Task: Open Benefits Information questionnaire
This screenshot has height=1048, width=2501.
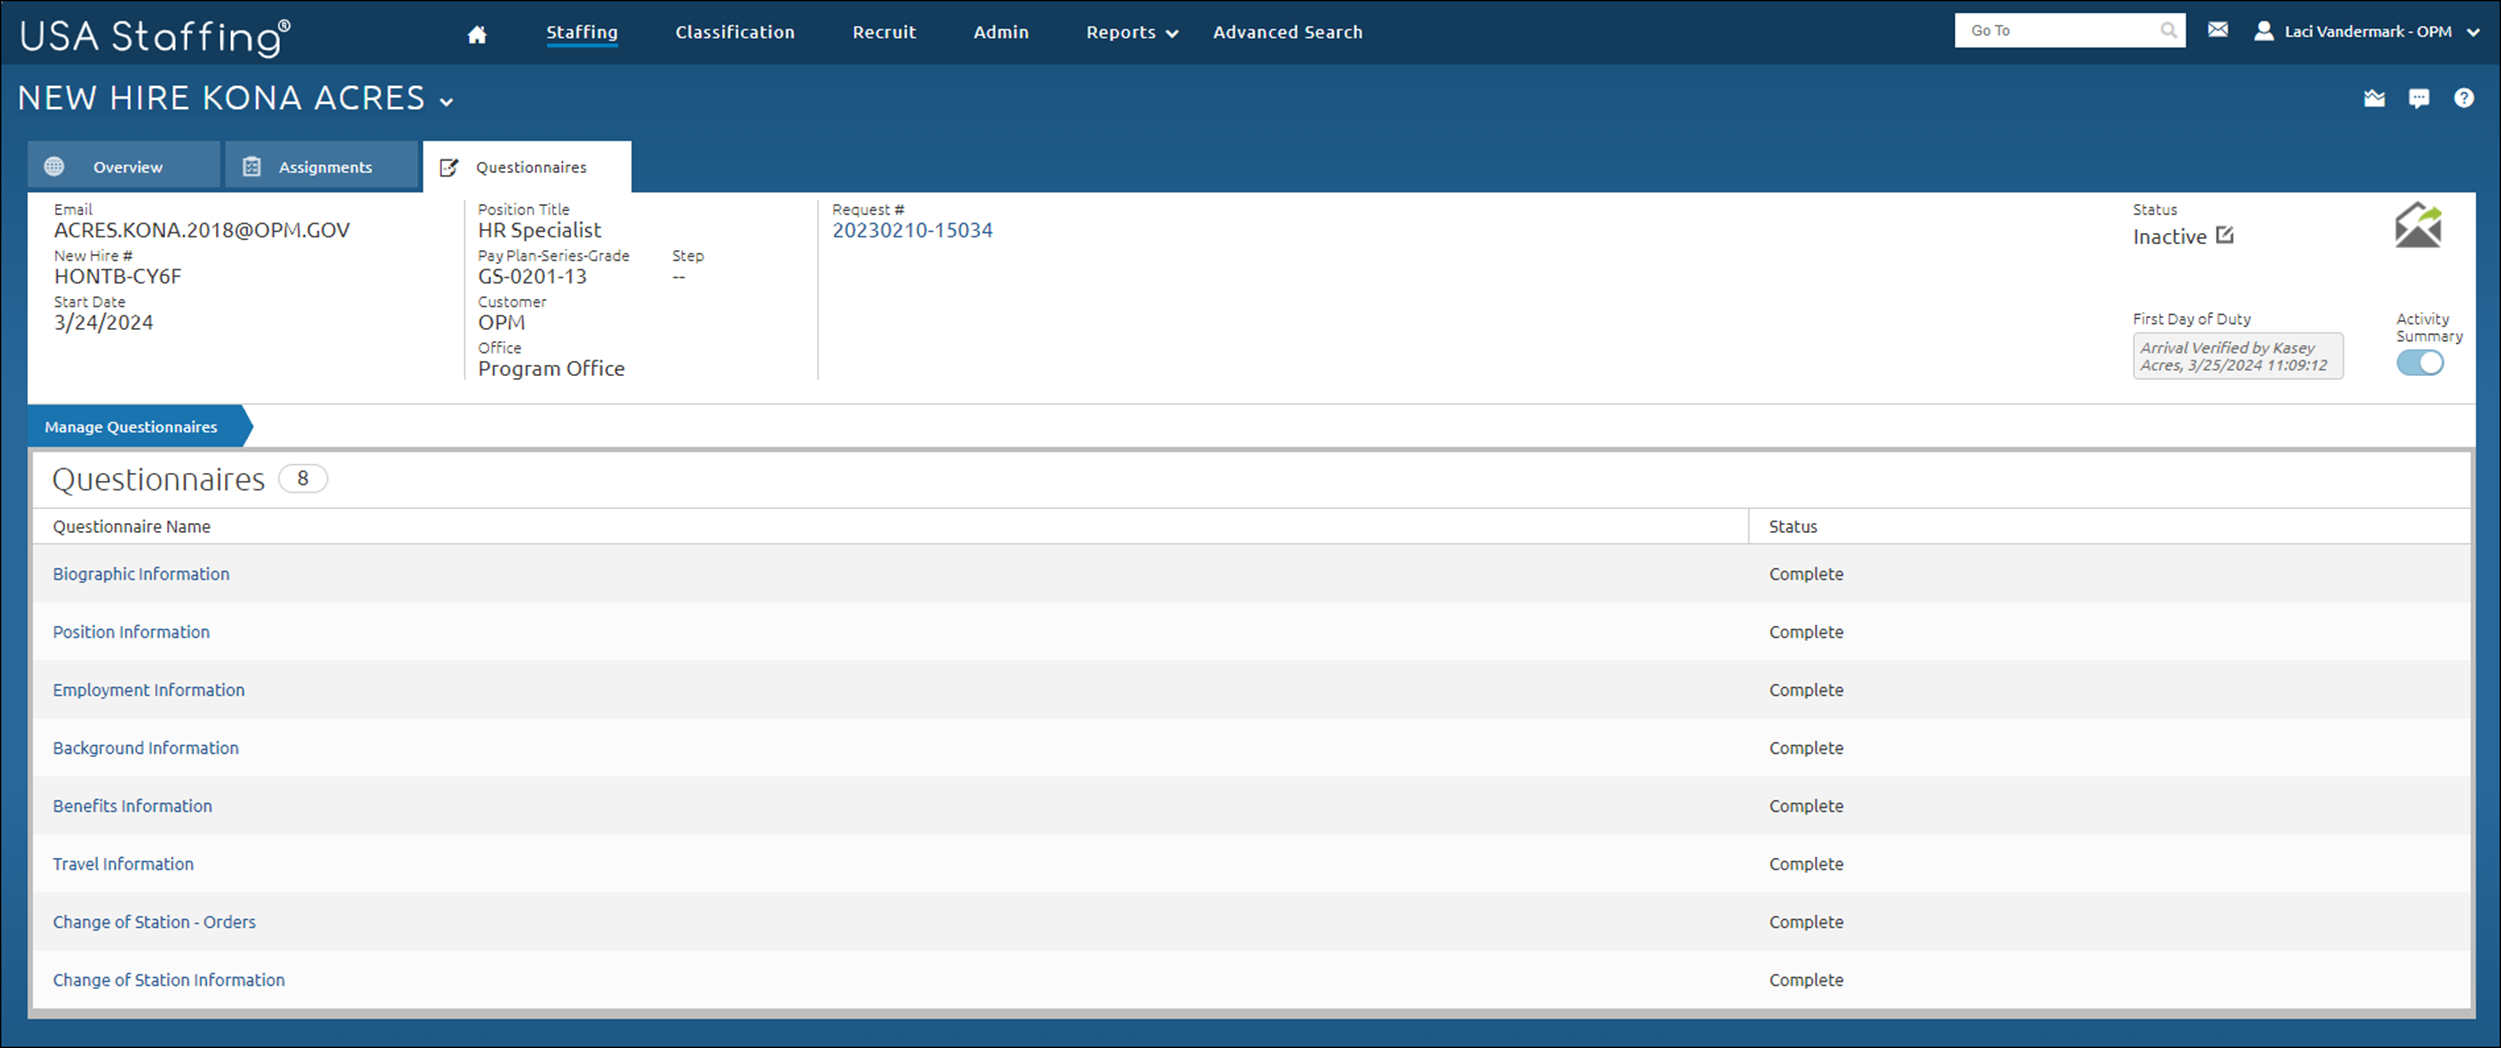Action: 132,806
